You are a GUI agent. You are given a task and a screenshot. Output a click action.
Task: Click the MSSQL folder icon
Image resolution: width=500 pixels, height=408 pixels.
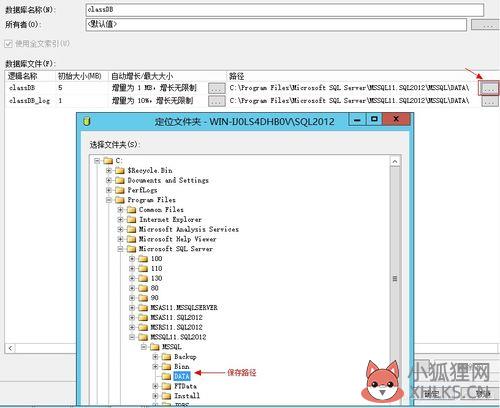point(155,347)
